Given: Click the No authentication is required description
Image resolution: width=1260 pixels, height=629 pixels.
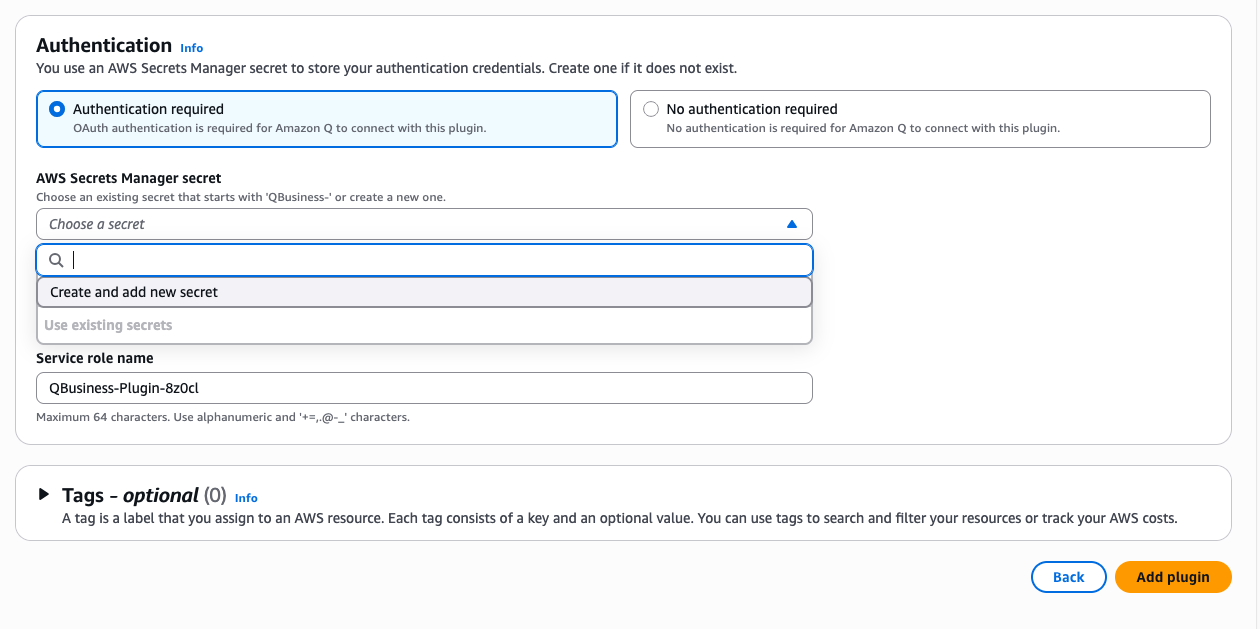Looking at the screenshot, I should click(863, 128).
